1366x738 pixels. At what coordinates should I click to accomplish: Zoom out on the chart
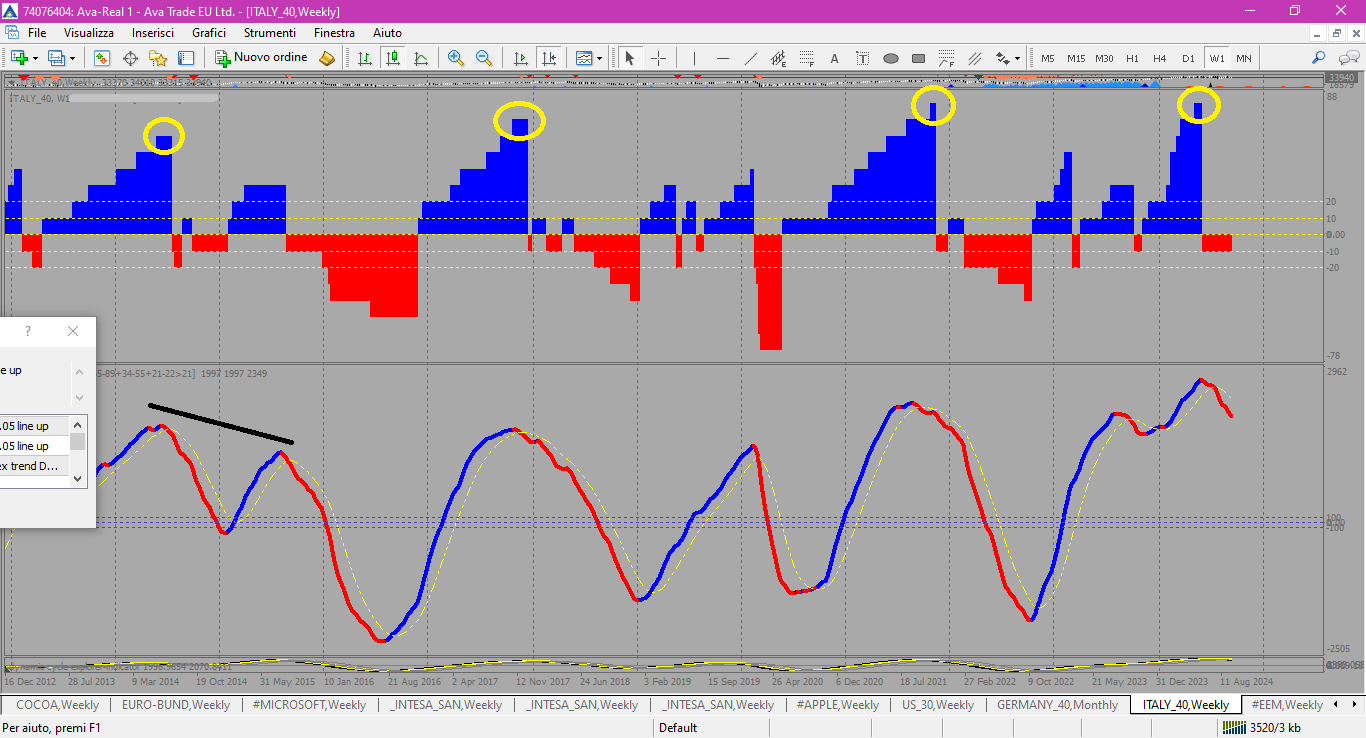(x=484, y=58)
